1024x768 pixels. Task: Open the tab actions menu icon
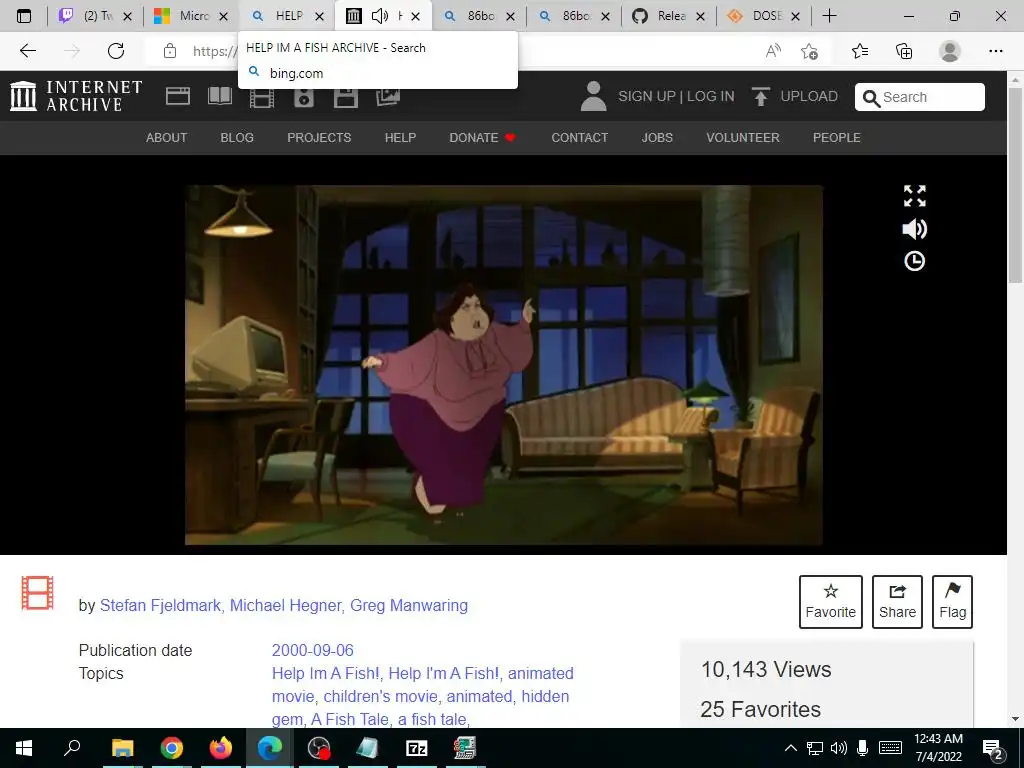click(x=24, y=16)
